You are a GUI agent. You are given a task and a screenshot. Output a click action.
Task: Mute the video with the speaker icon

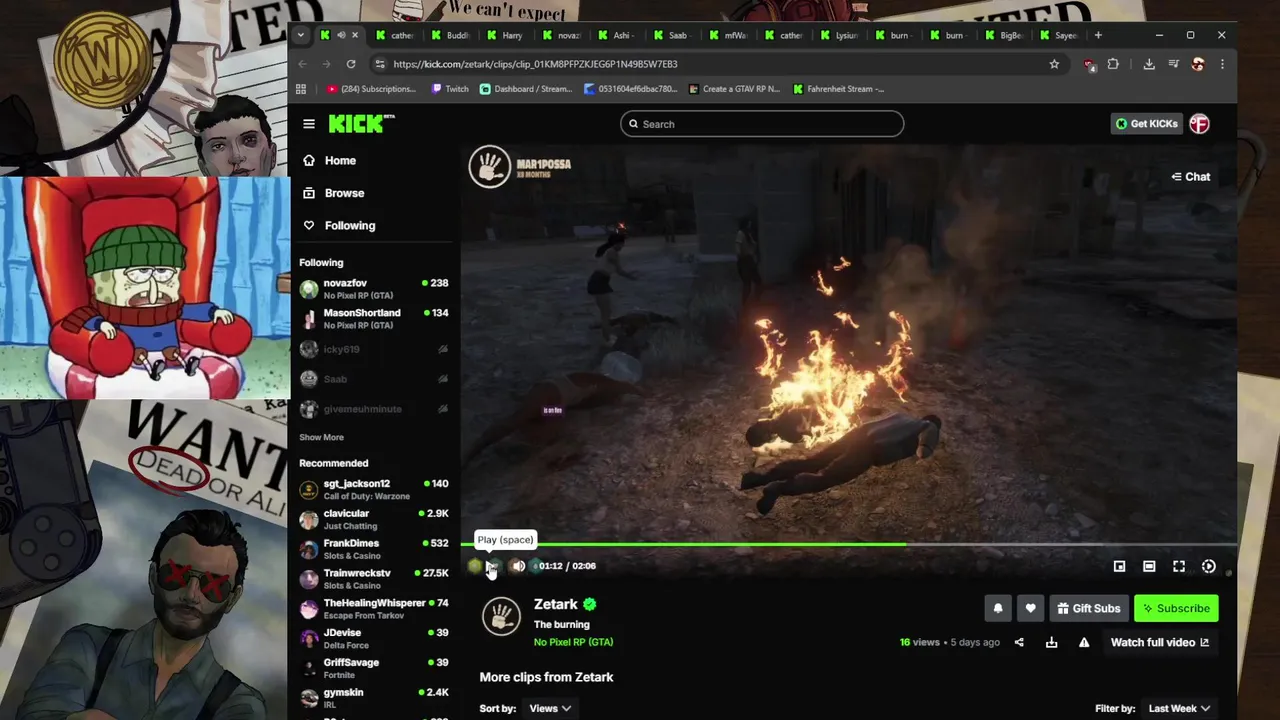518,566
